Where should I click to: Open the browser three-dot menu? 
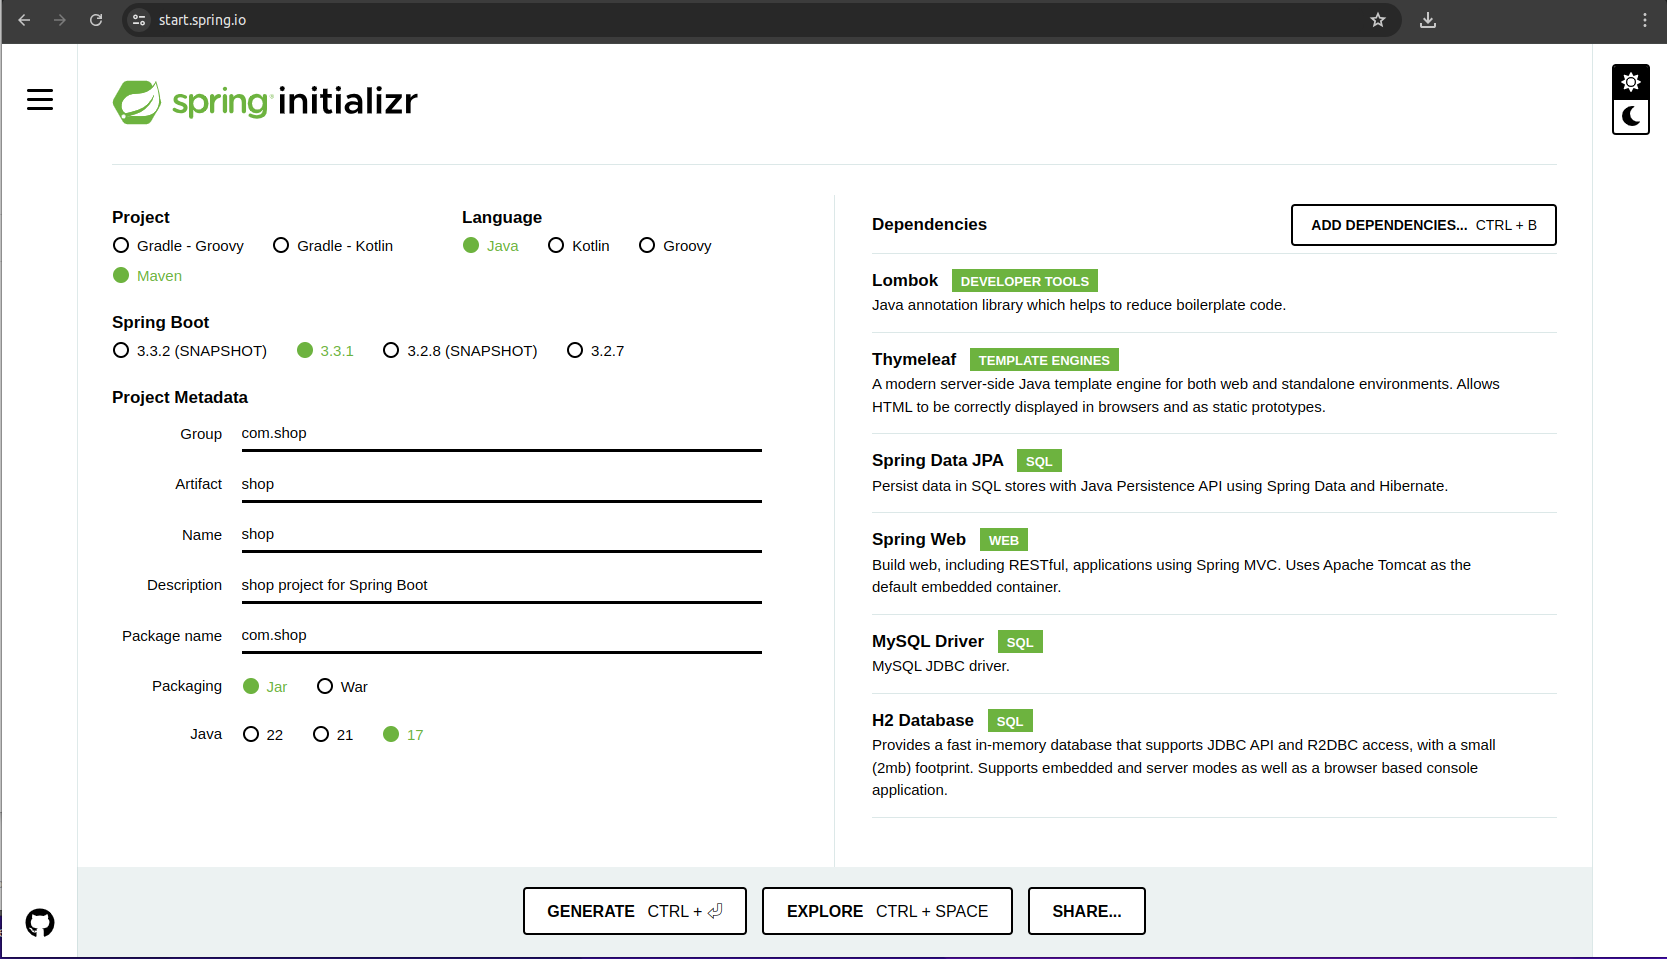click(x=1645, y=20)
